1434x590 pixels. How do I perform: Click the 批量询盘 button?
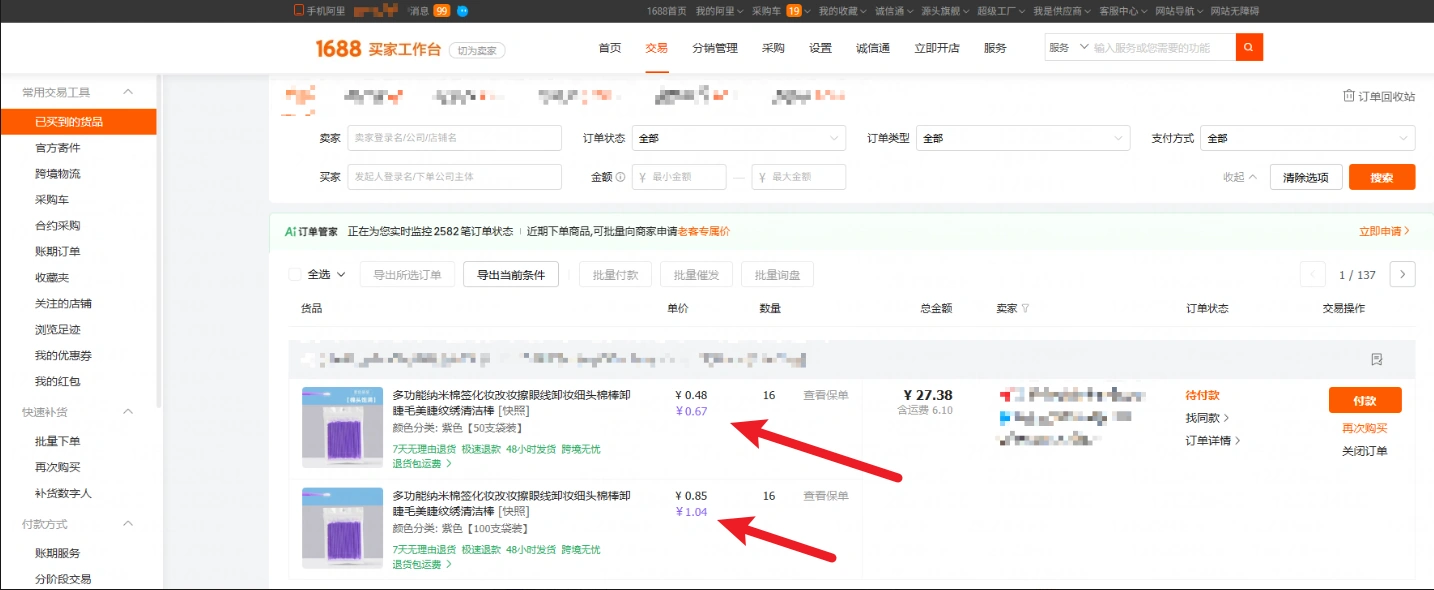778,274
